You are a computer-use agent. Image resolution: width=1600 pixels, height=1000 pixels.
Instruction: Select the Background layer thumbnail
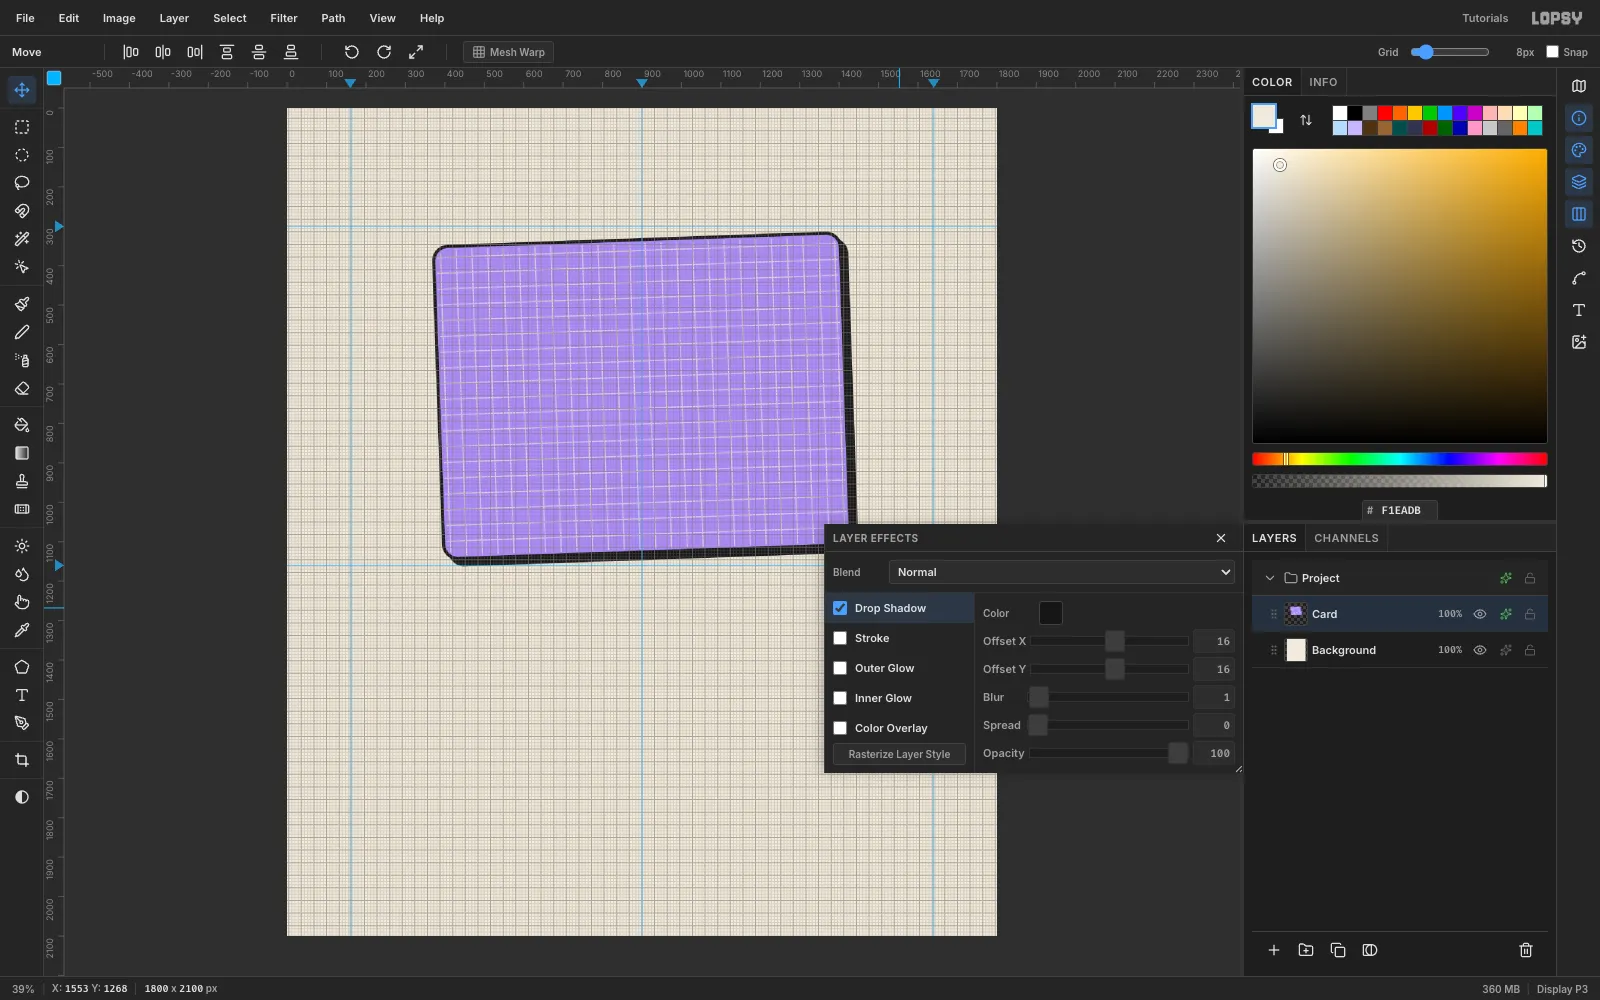click(x=1296, y=650)
